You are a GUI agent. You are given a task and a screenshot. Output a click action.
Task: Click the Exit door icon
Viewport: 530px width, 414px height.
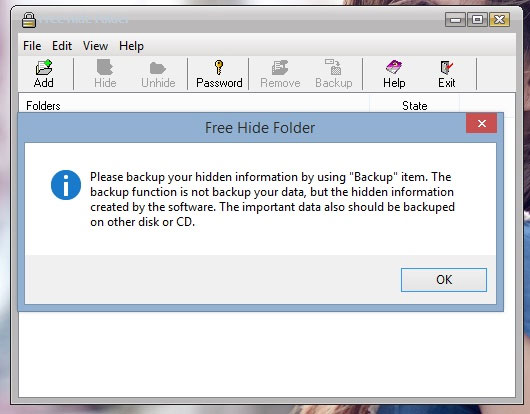click(447, 68)
